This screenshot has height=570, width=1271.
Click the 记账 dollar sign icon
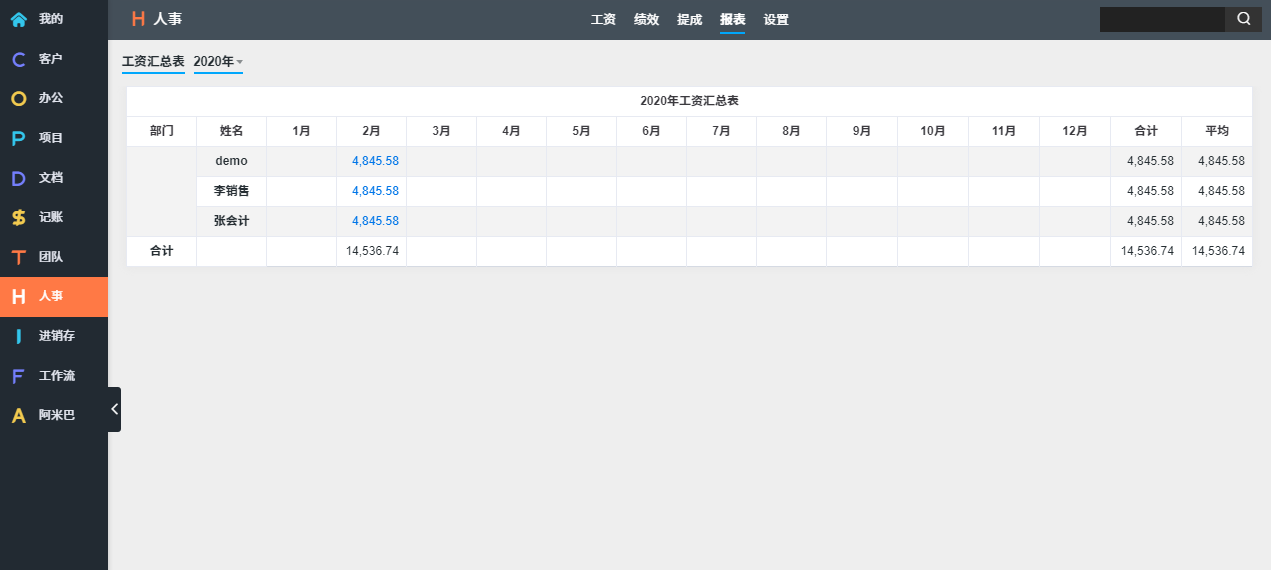coord(18,217)
